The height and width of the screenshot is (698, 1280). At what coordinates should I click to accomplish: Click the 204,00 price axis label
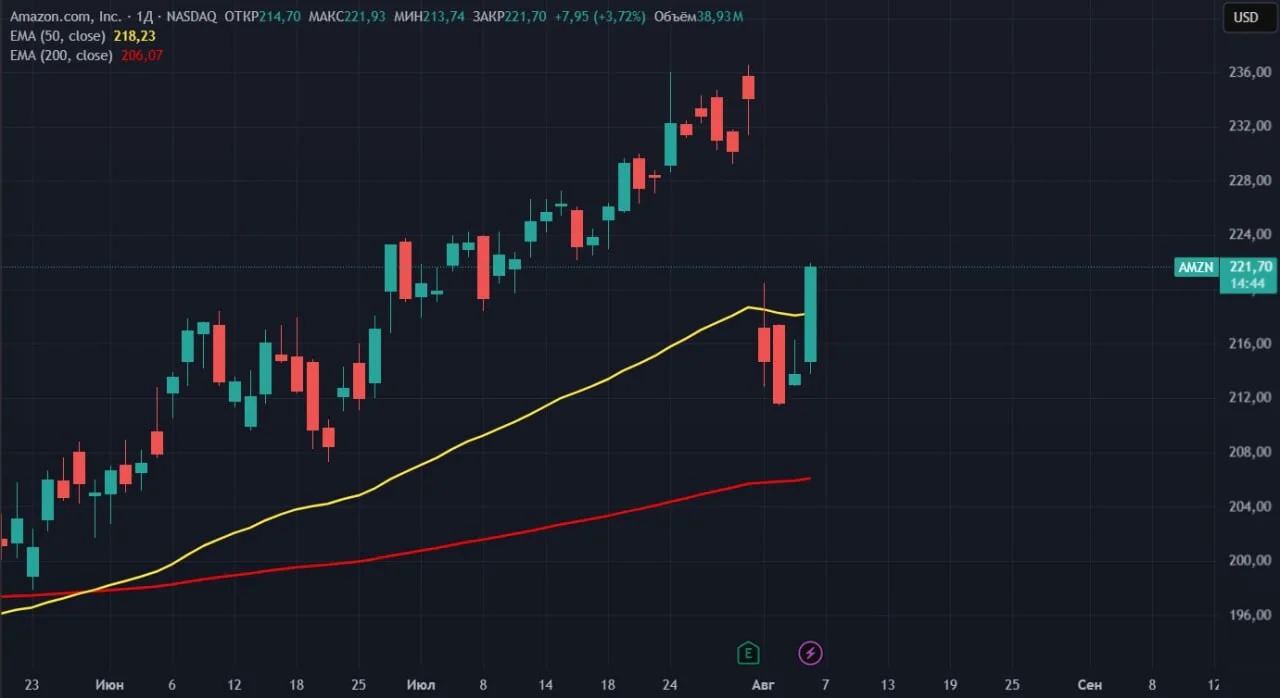coord(1250,507)
